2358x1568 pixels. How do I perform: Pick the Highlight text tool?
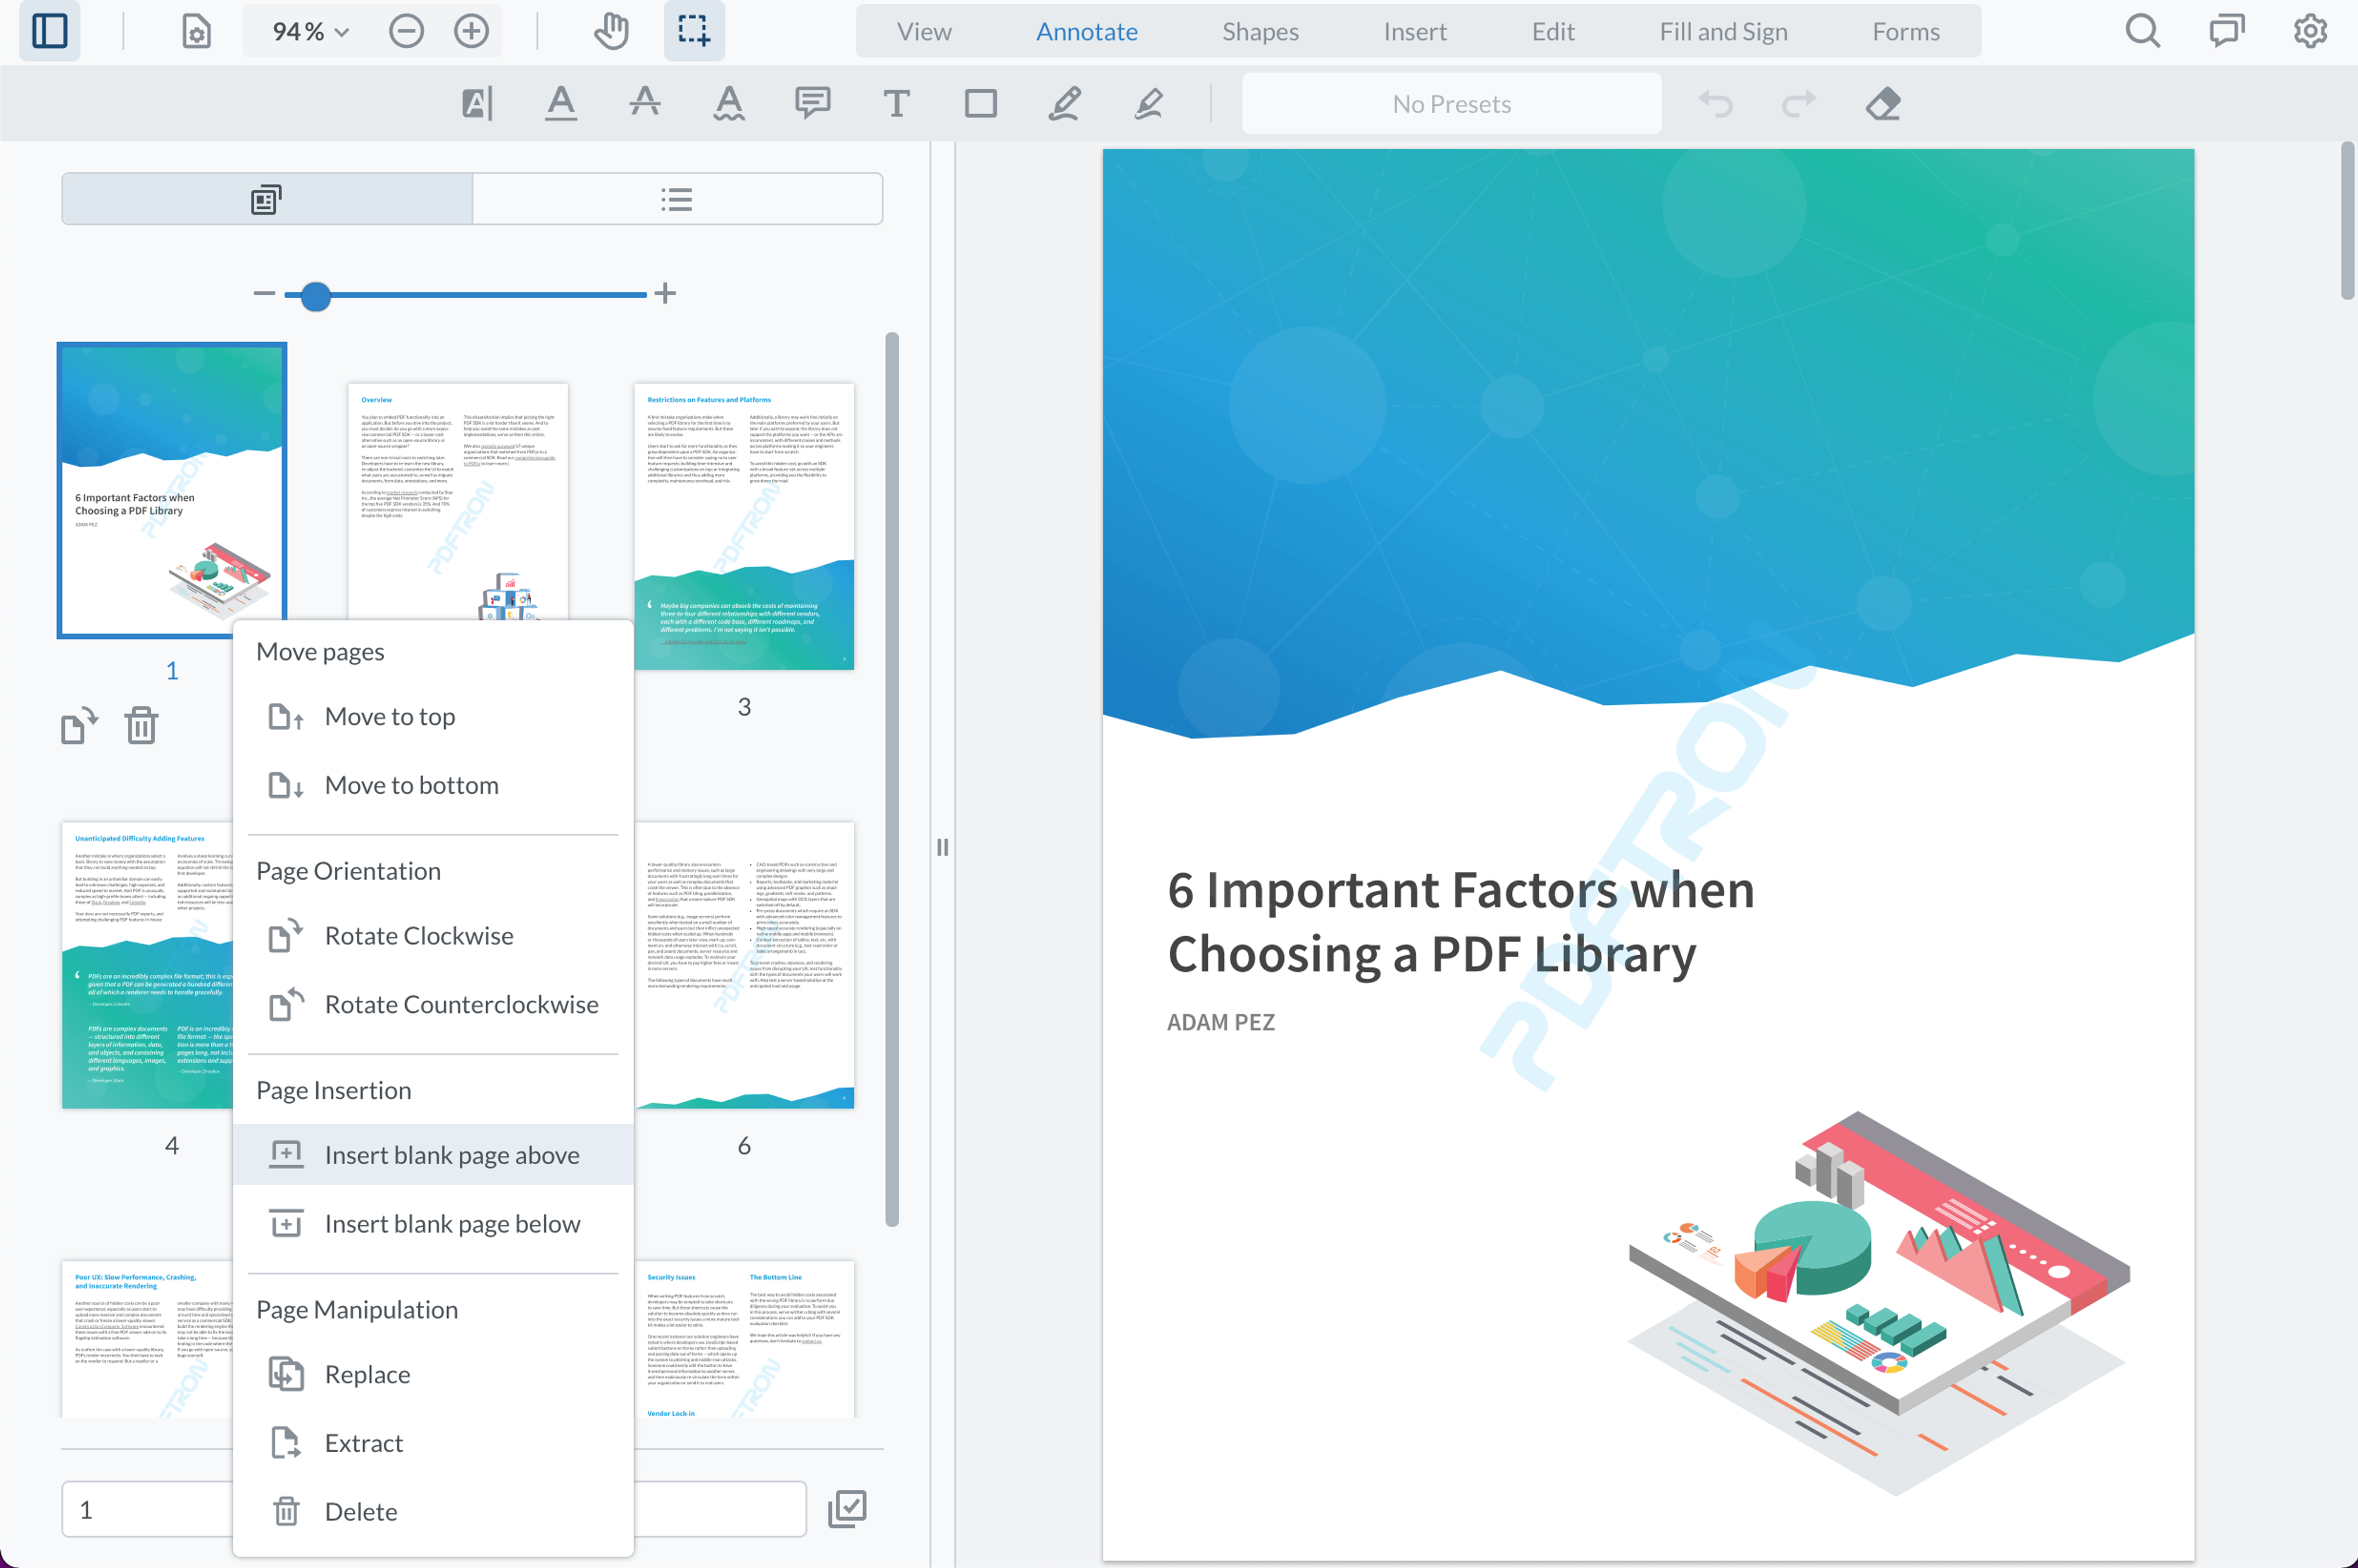click(x=477, y=104)
